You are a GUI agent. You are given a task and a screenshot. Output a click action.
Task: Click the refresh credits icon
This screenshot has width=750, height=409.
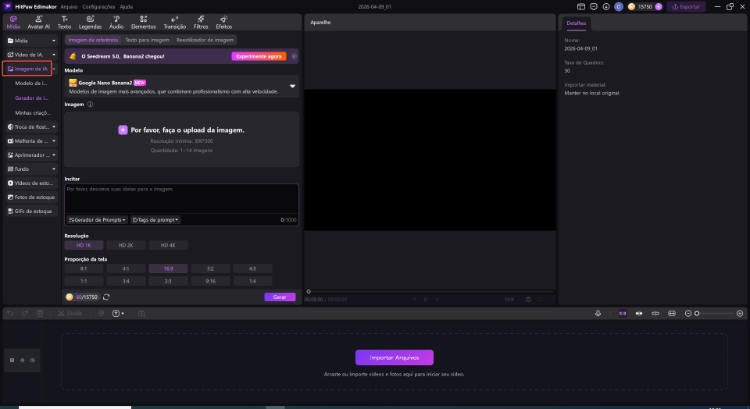106,297
